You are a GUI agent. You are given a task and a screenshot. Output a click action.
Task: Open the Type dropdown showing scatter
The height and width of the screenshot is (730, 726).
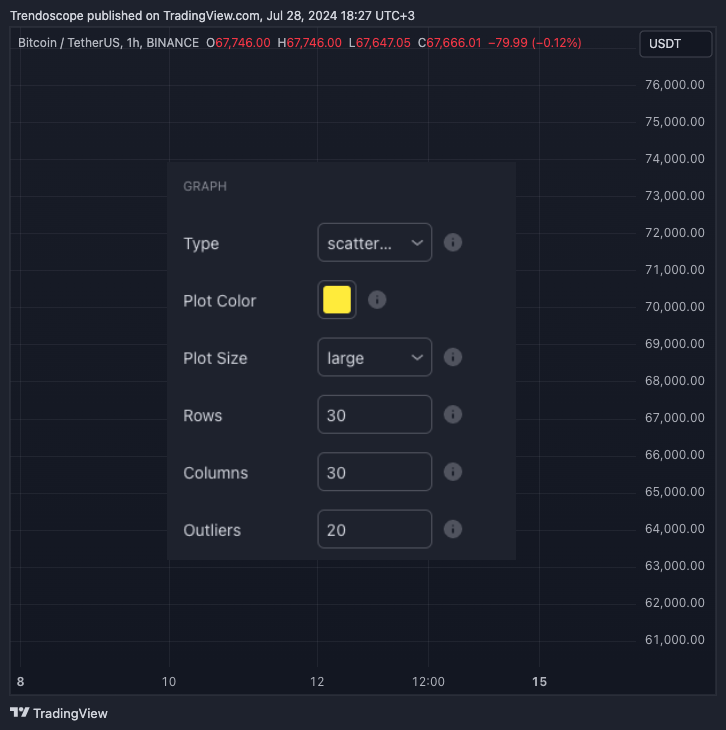pyautogui.click(x=374, y=243)
